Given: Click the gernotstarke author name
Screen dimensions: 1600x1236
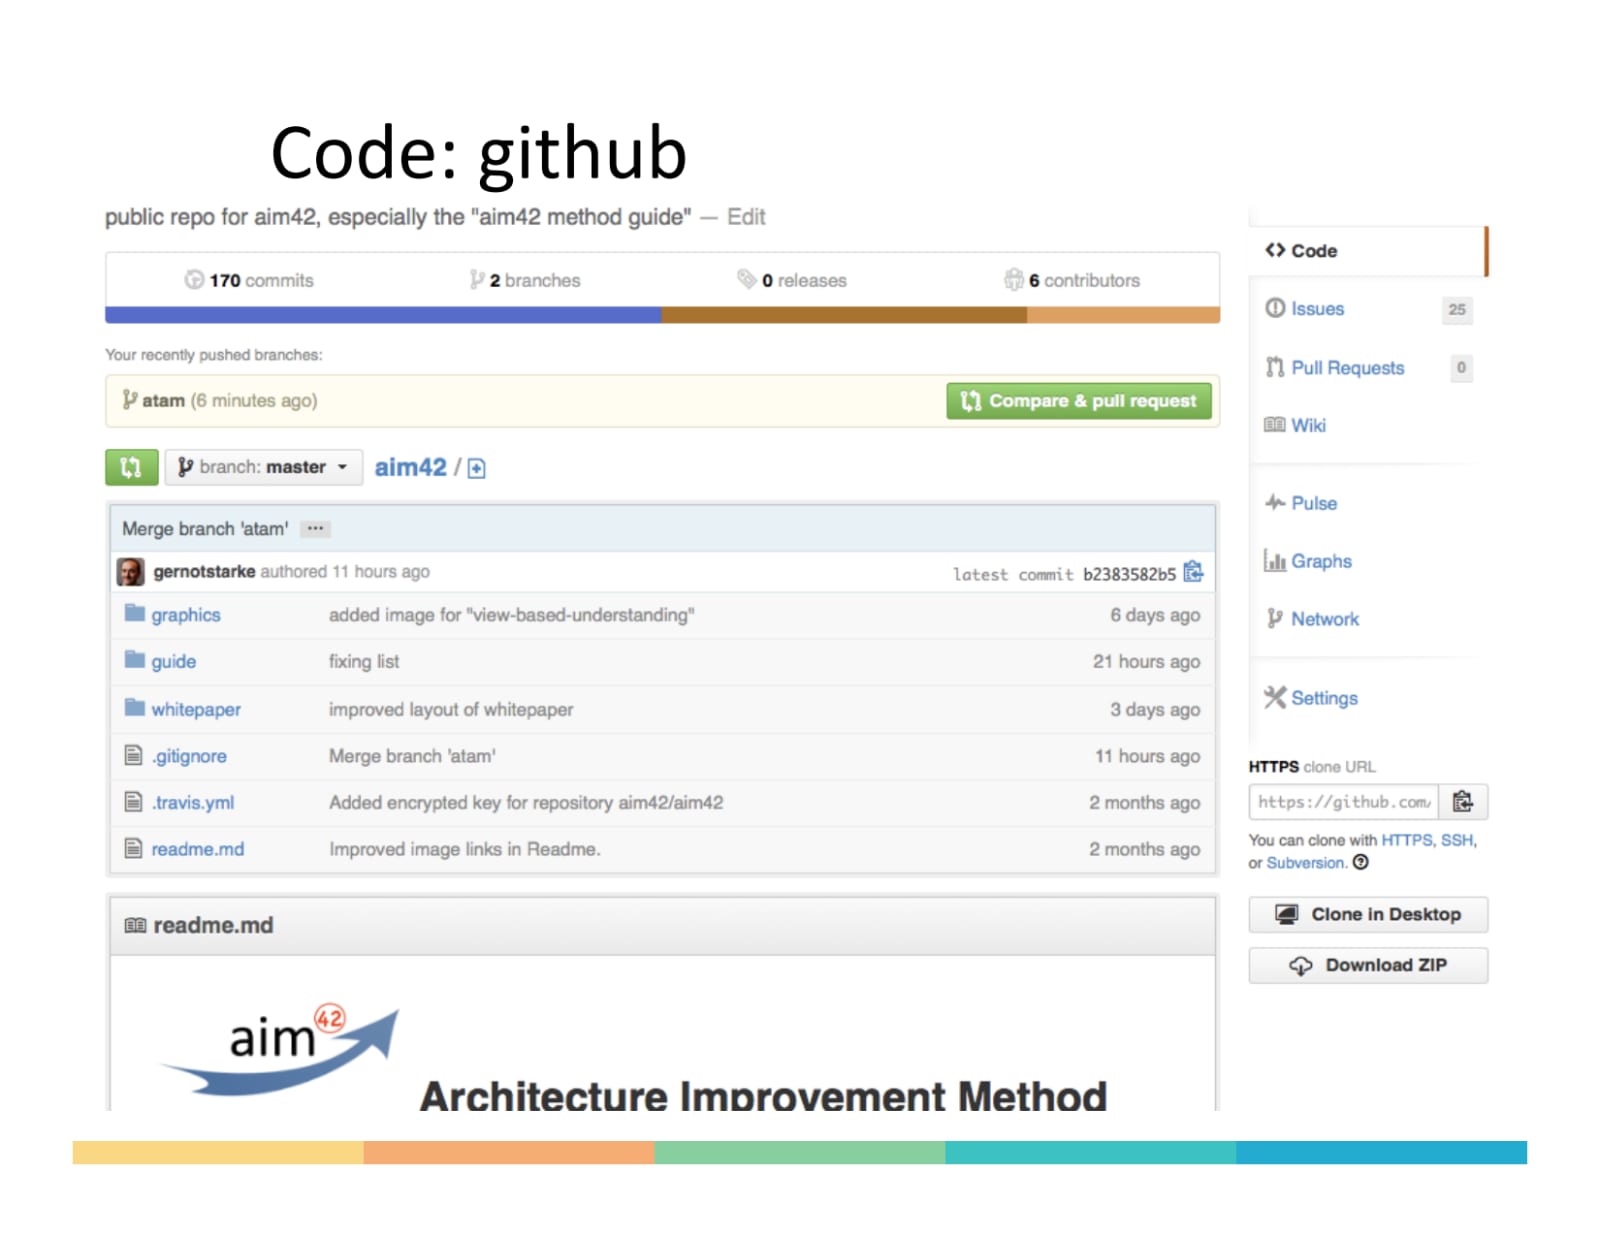Looking at the screenshot, I should [204, 571].
